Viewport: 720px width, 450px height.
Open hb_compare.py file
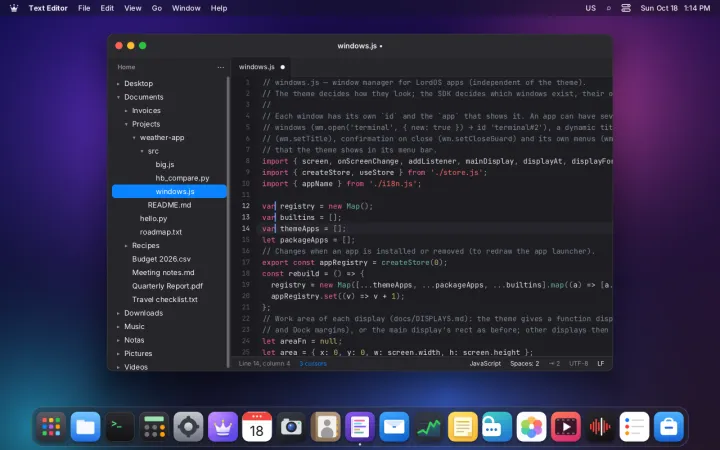click(169, 178)
